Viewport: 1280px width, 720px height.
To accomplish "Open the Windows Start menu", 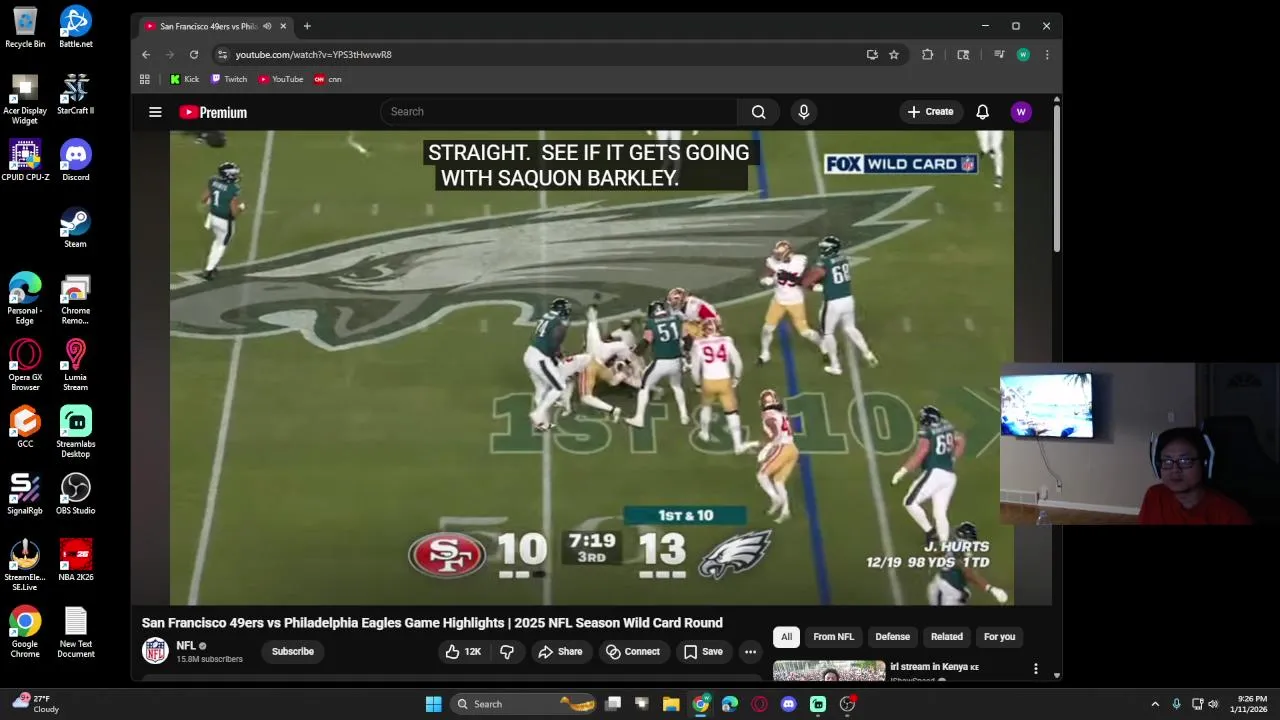I will 433,704.
